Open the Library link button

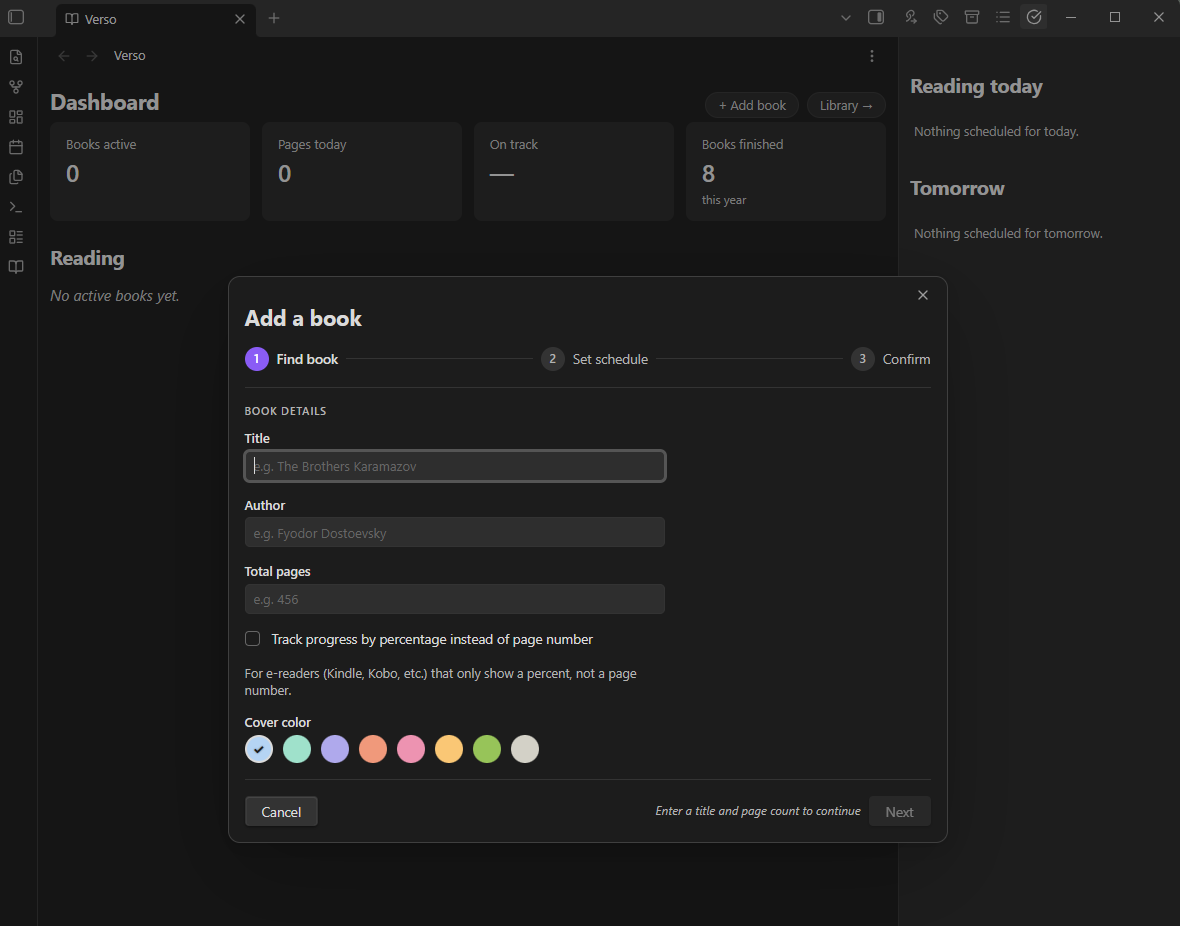coord(846,105)
